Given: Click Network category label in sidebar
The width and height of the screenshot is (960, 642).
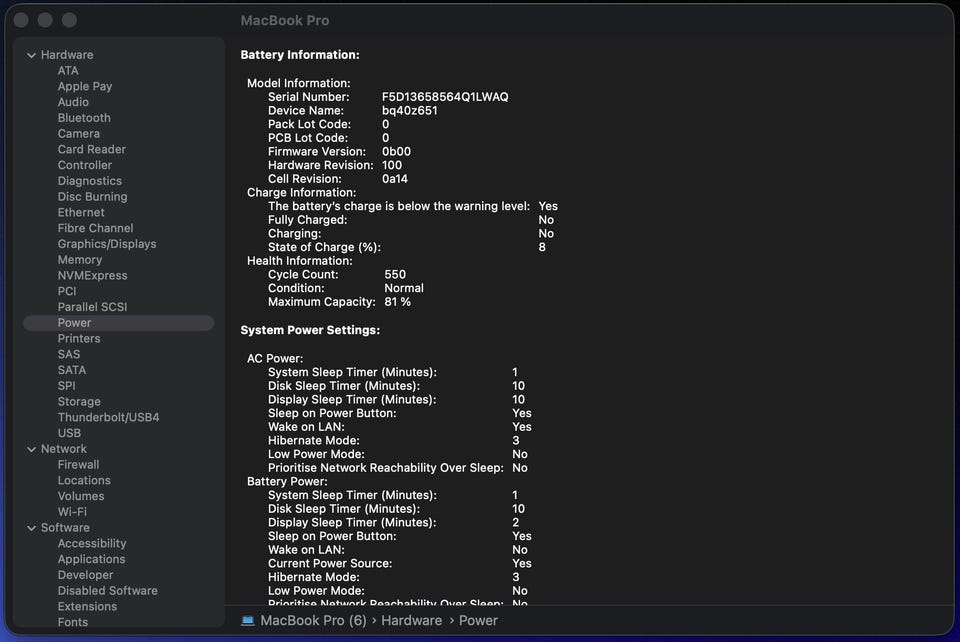Looking at the screenshot, I should tap(64, 449).
